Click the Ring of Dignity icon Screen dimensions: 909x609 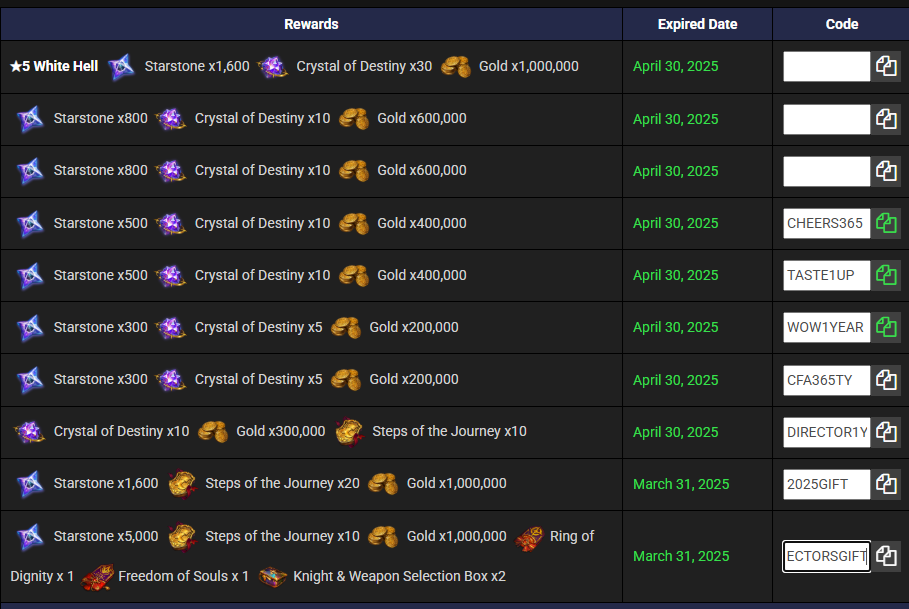tap(529, 538)
